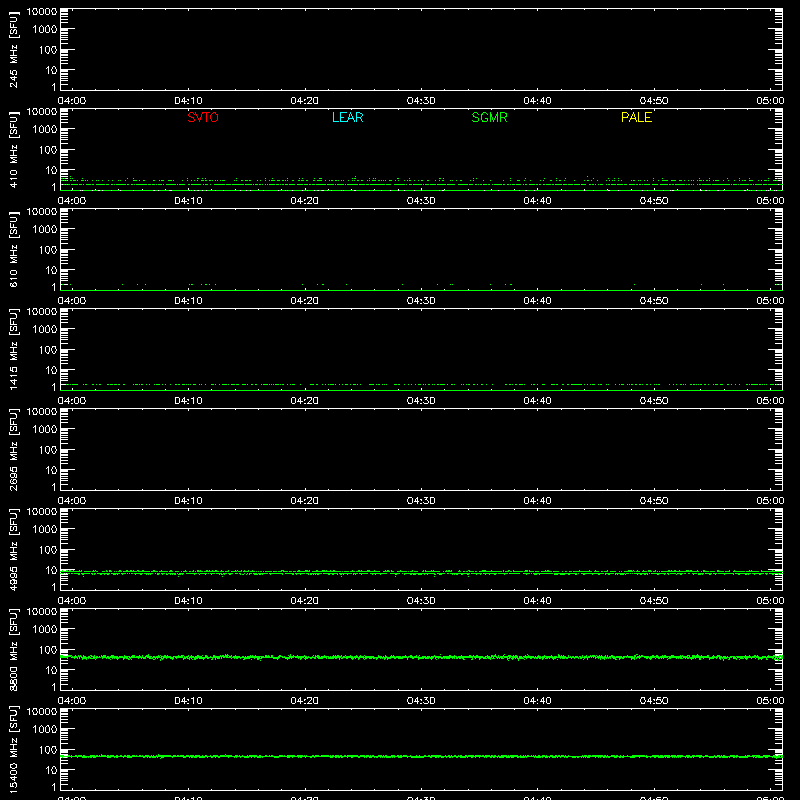Image resolution: width=800 pixels, height=800 pixels.
Task: Click the 1000 tick label on 410 MHz axis
Action: [45, 130]
